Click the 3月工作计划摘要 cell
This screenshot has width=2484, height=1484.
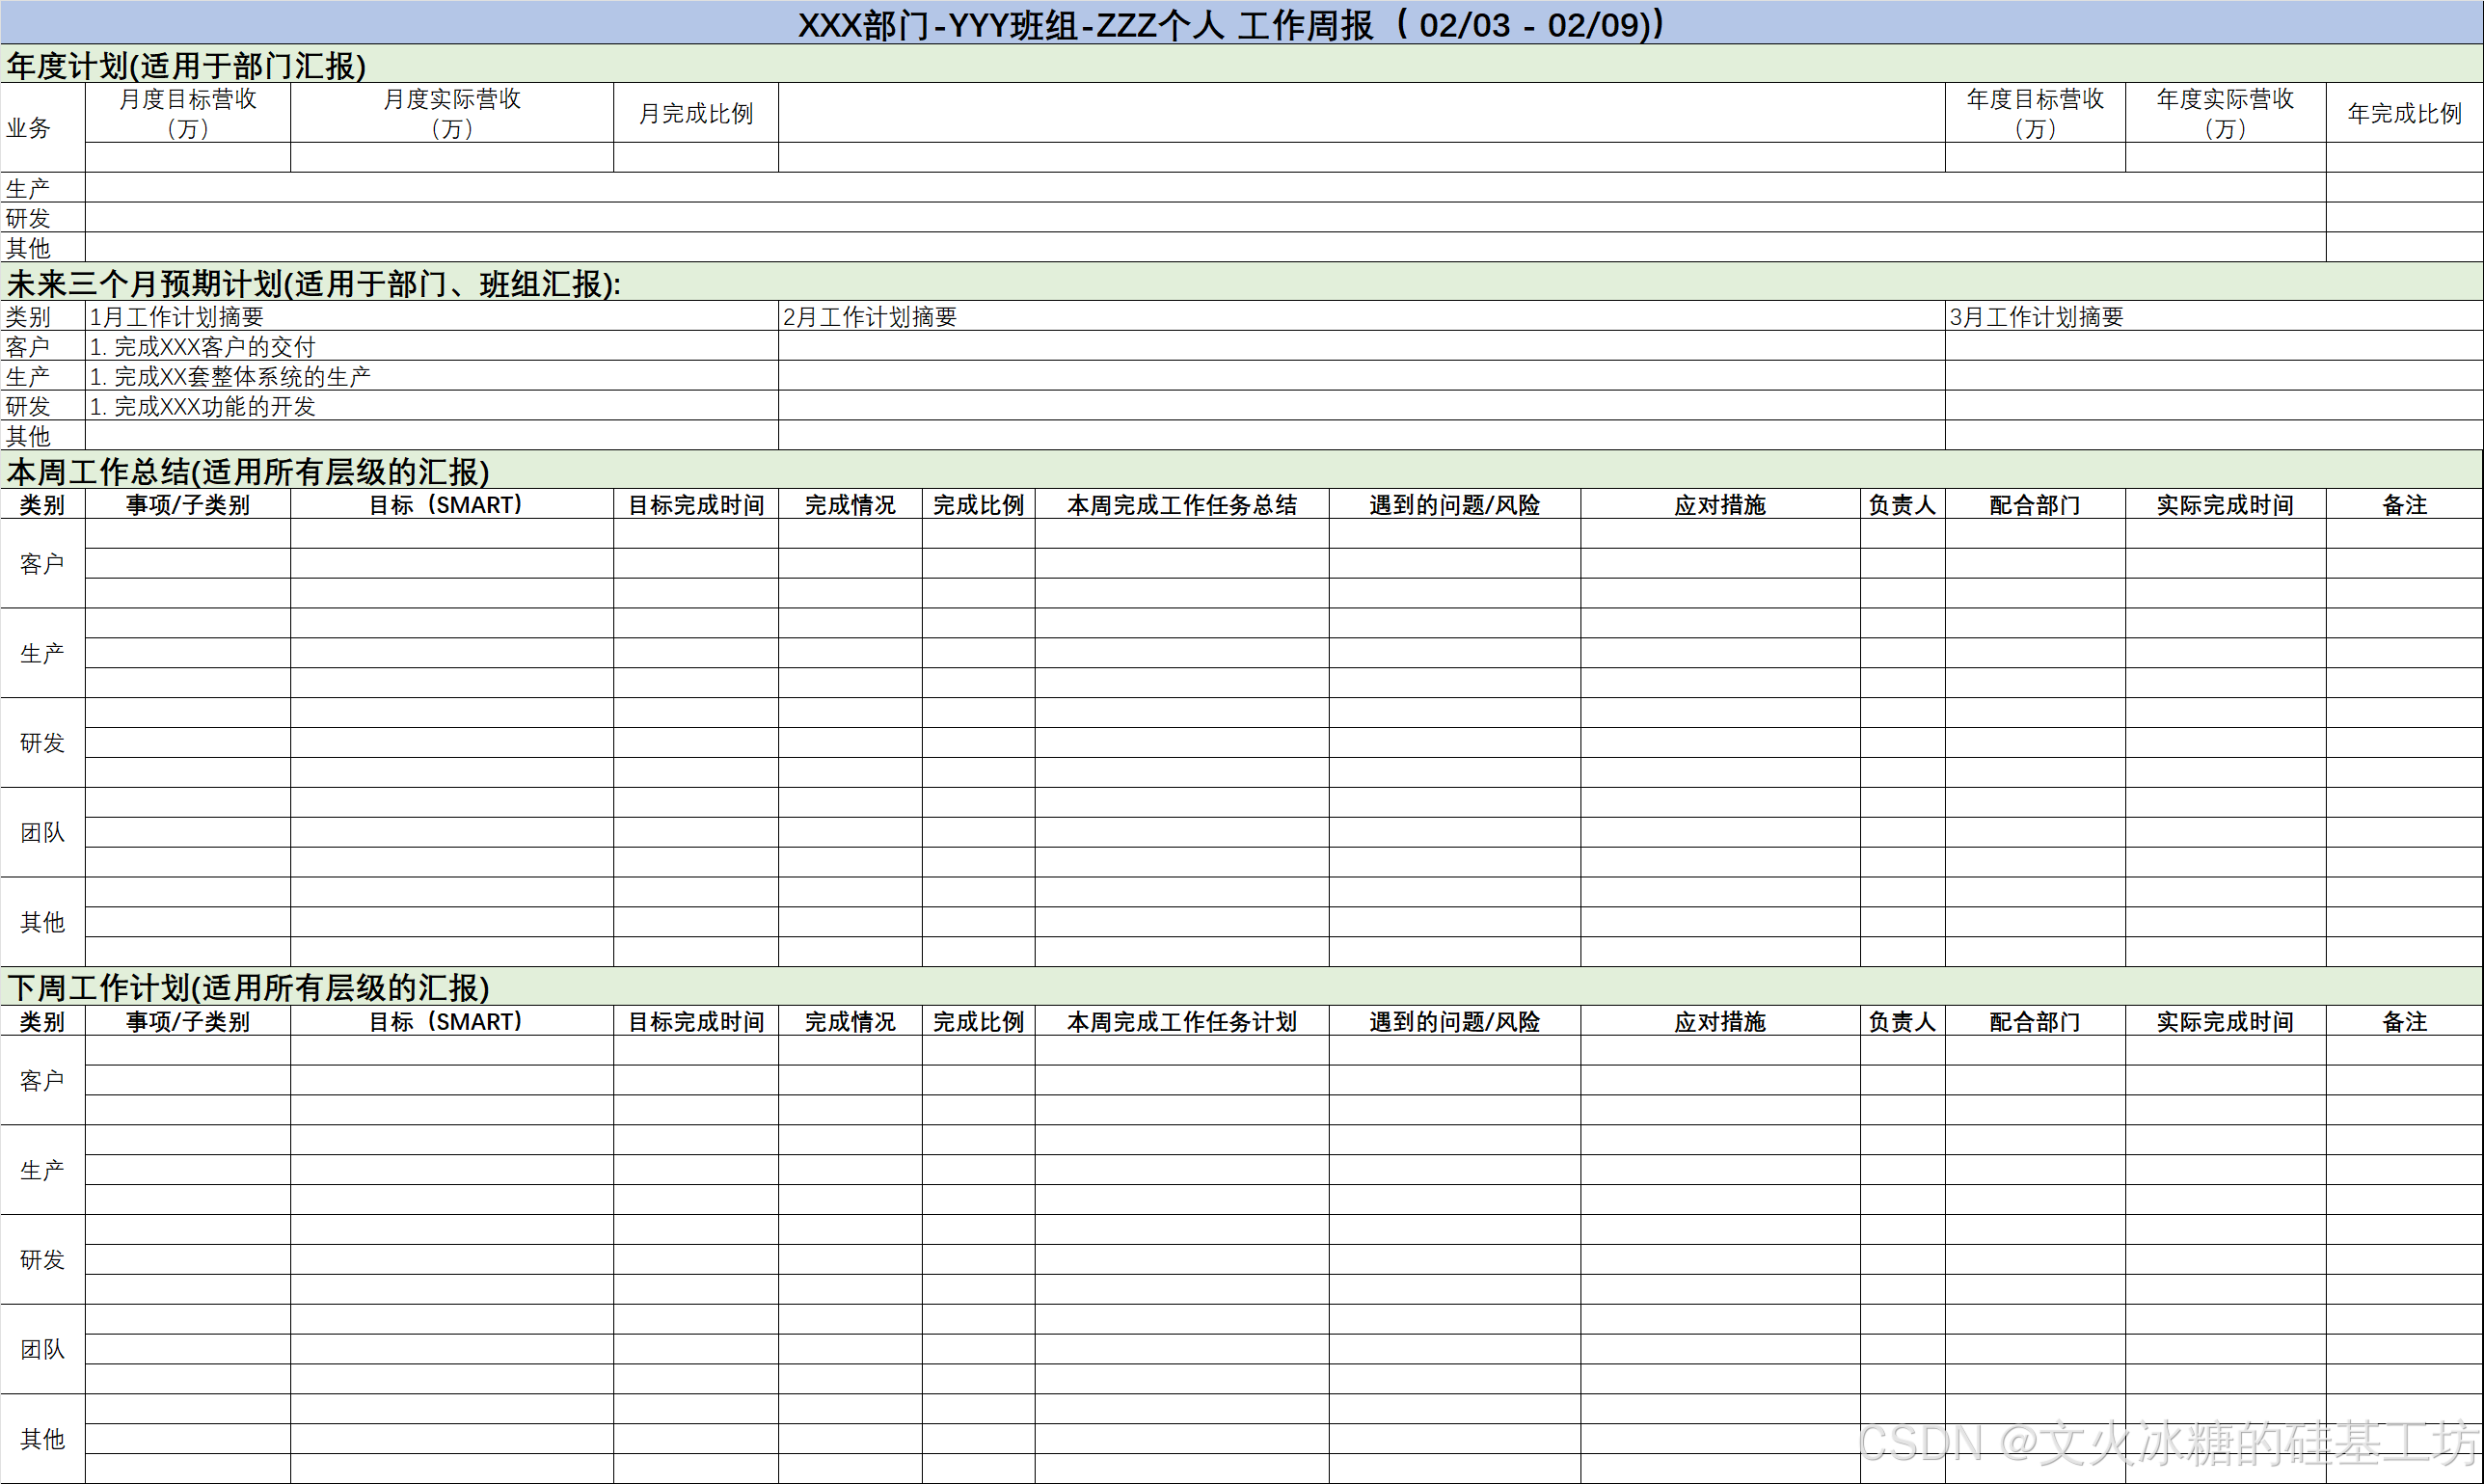coord(2036,316)
